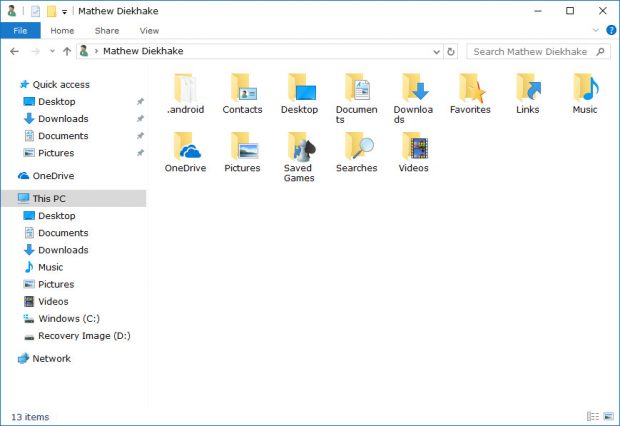Viewport: 620px width, 426px height.
Task: Select Desktop under This PC
Action: (57, 216)
